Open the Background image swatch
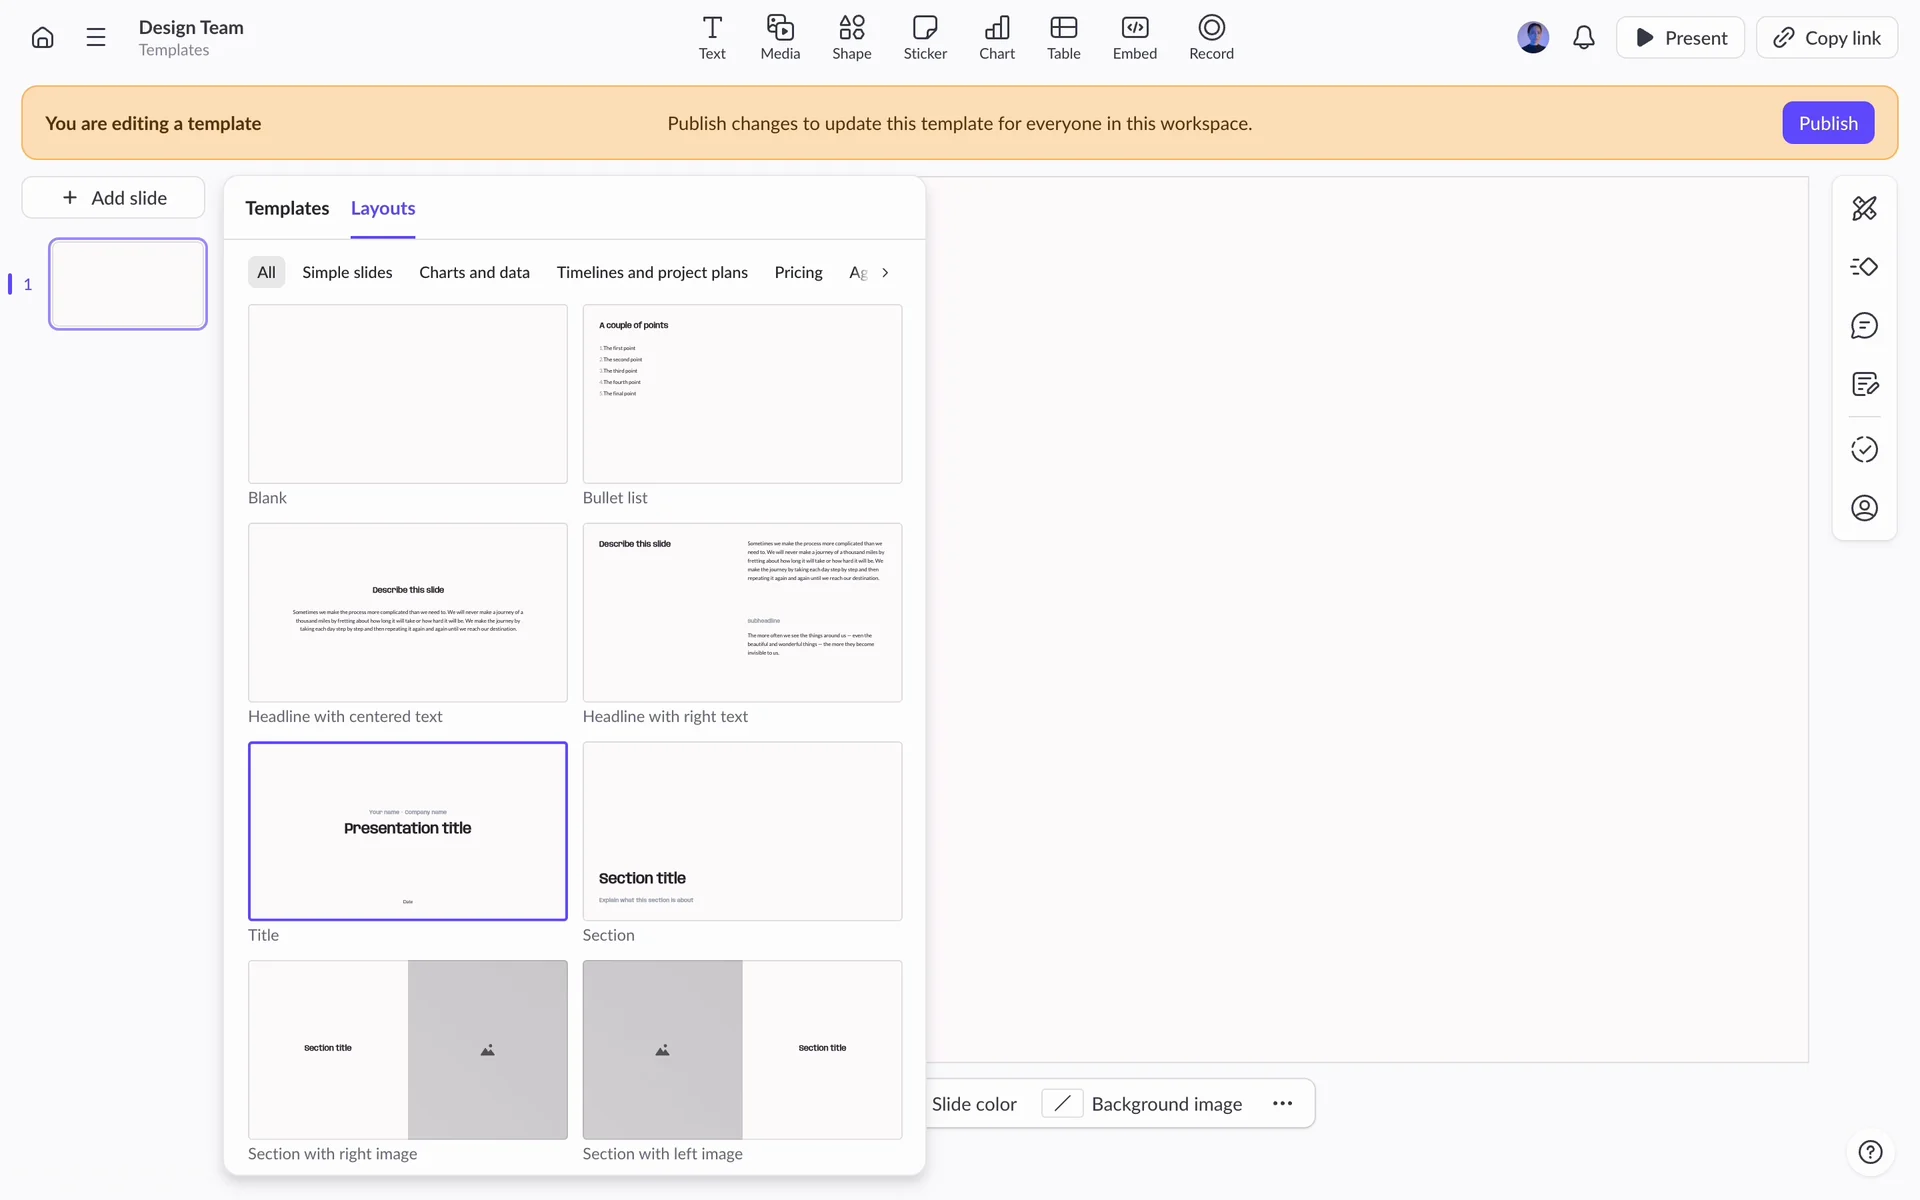The width and height of the screenshot is (1920, 1200). tap(1062, 1103)
